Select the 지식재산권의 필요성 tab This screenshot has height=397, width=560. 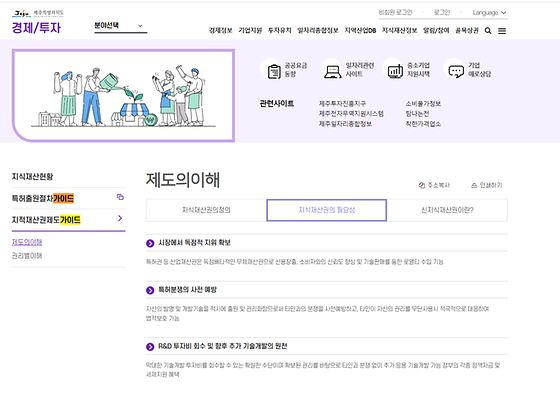tap(326, 210)
